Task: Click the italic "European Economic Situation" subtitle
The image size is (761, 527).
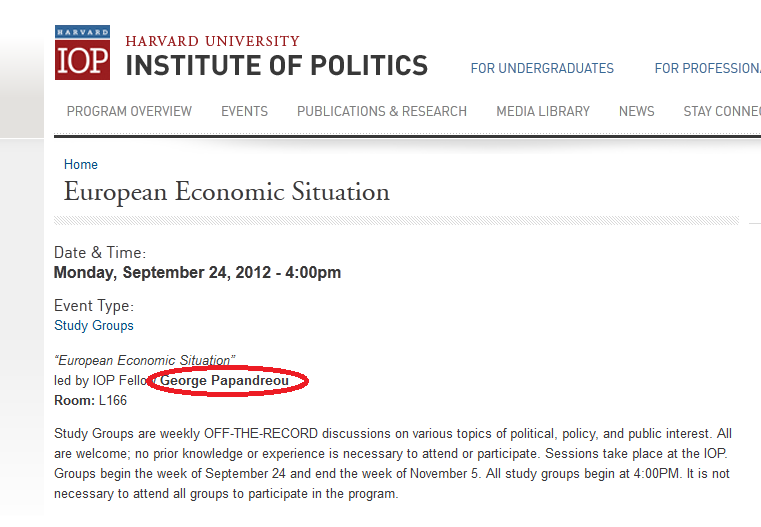Action: coord(145,360)
